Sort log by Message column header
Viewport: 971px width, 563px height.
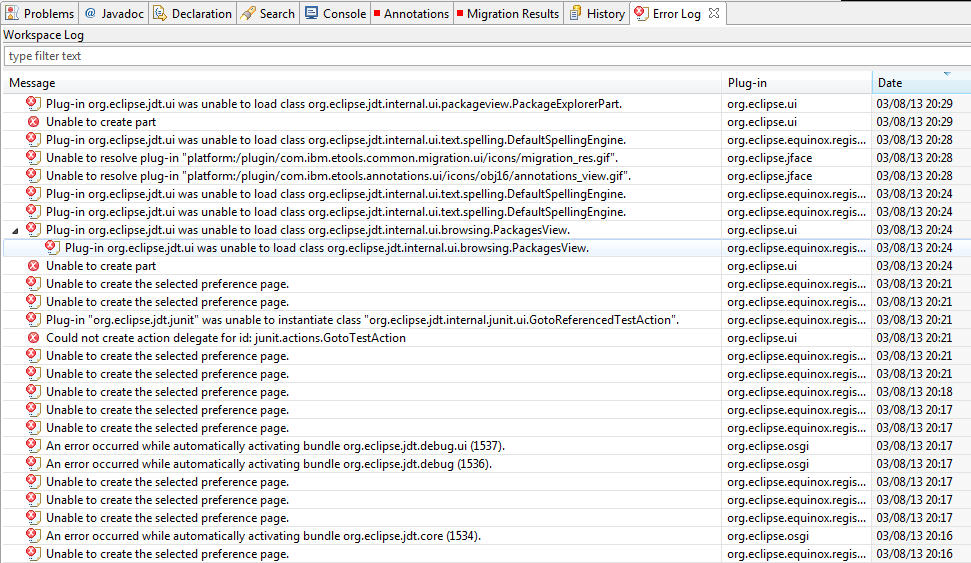click(362, 83)
